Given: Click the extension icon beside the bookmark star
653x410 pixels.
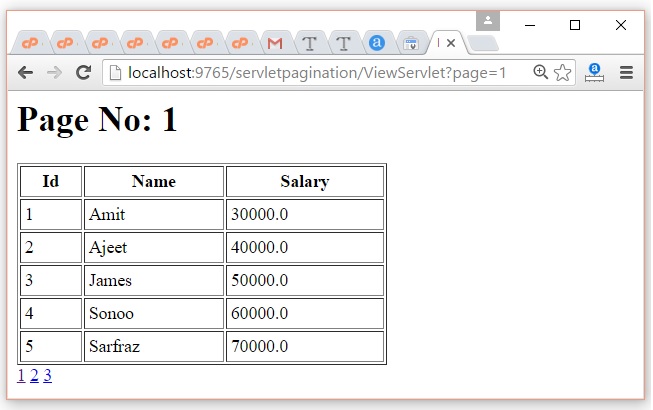Looking at the screenshot, I should point(594,72).
